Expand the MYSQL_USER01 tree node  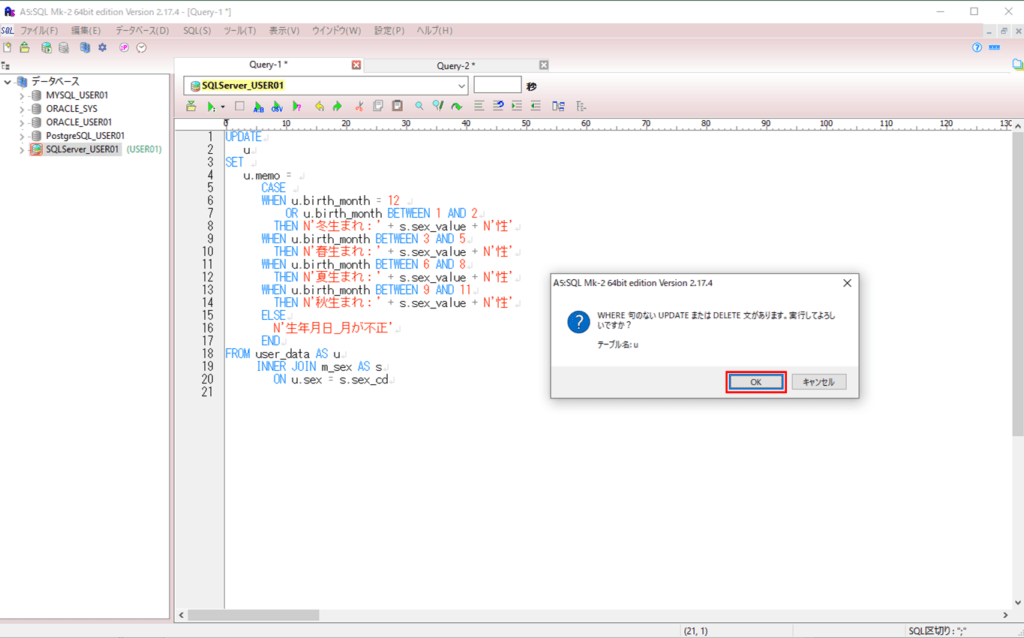coord(22,95)
